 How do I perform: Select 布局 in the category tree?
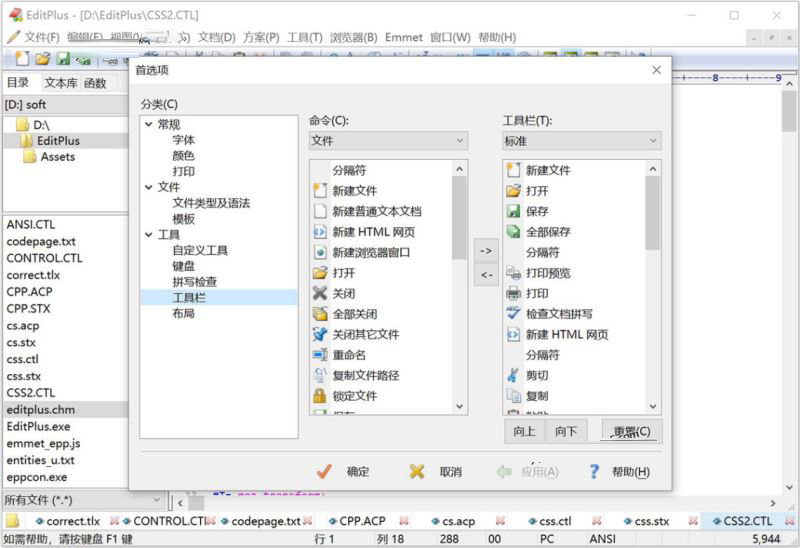(x=184, y=313)
